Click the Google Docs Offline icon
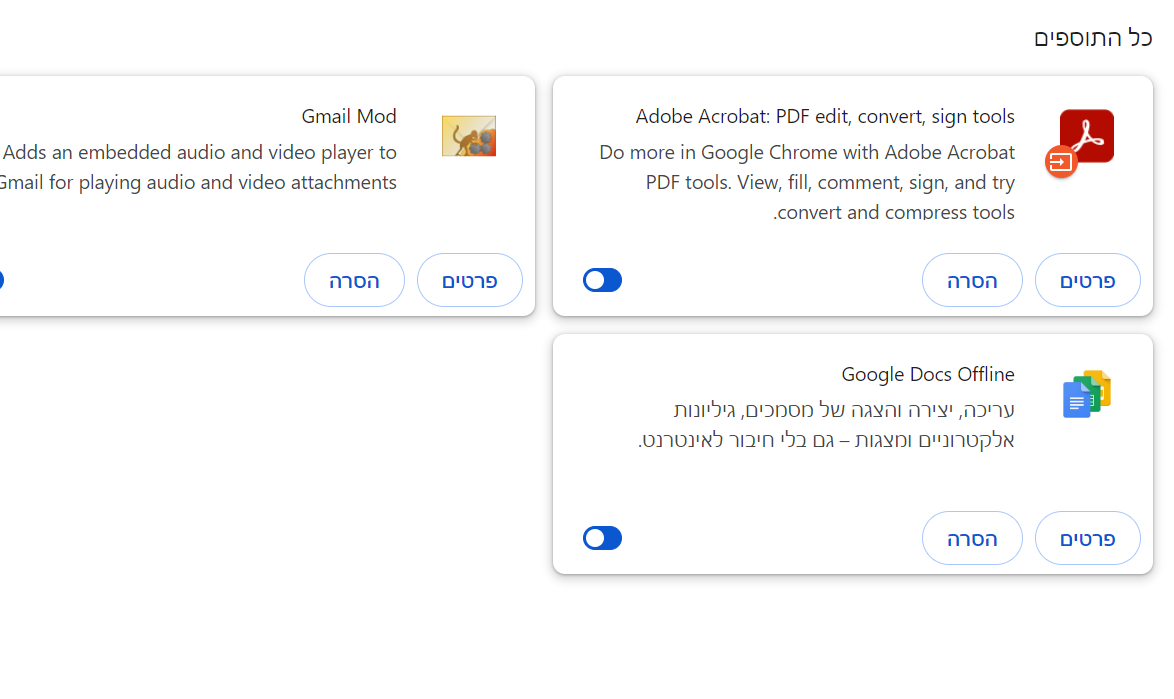This screenshot has height=699, width=1174. point(1087,394)
